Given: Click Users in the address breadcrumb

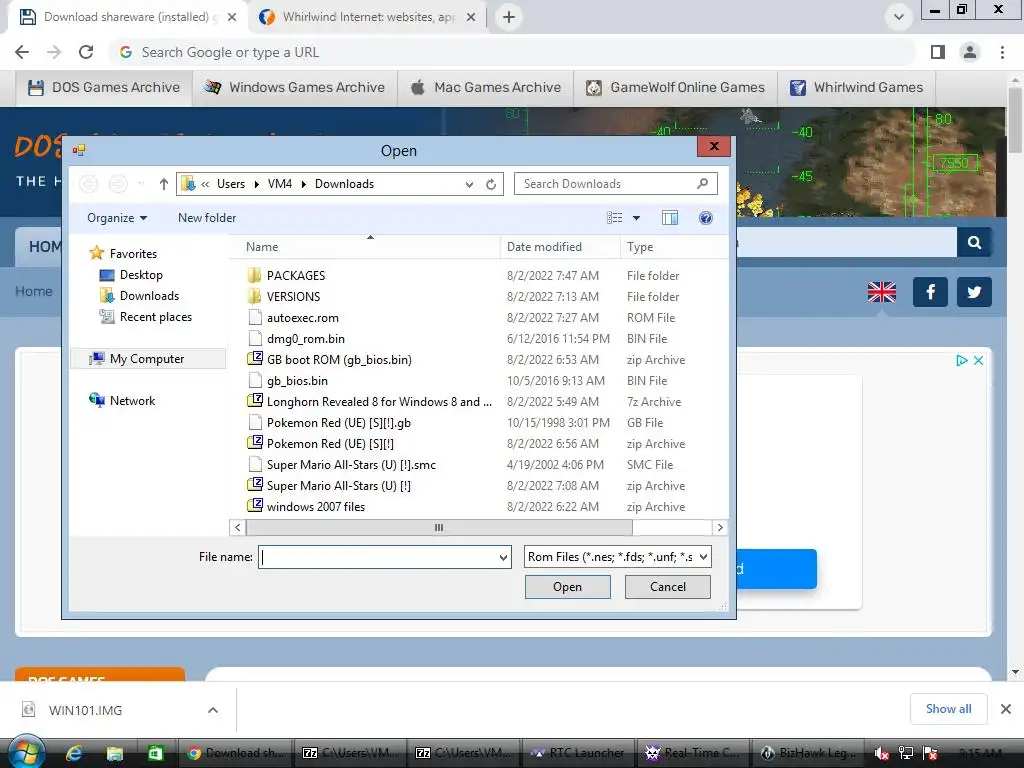Looking at the screenshot, I should point(231,184).
